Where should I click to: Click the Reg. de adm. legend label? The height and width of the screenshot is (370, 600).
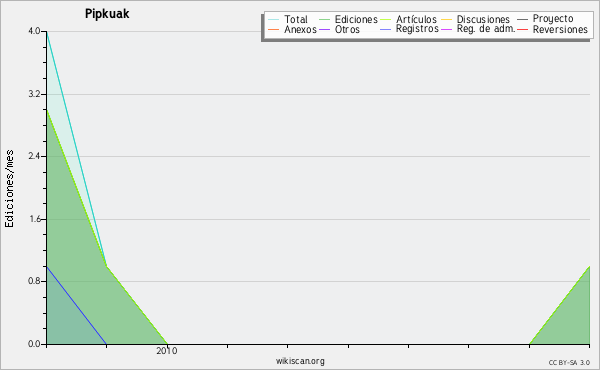point(486,29)
